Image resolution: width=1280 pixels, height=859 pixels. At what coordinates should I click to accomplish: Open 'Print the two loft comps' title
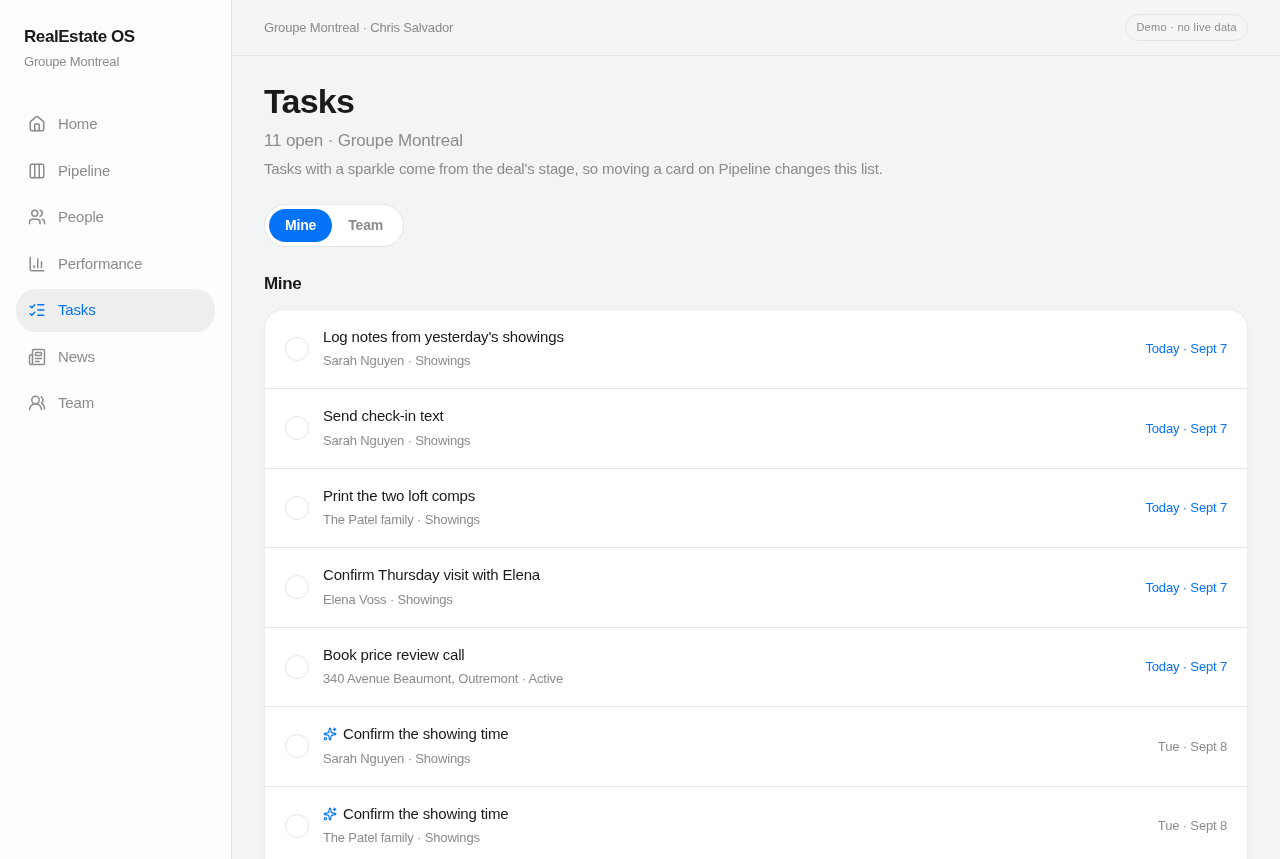click(399, 496)
